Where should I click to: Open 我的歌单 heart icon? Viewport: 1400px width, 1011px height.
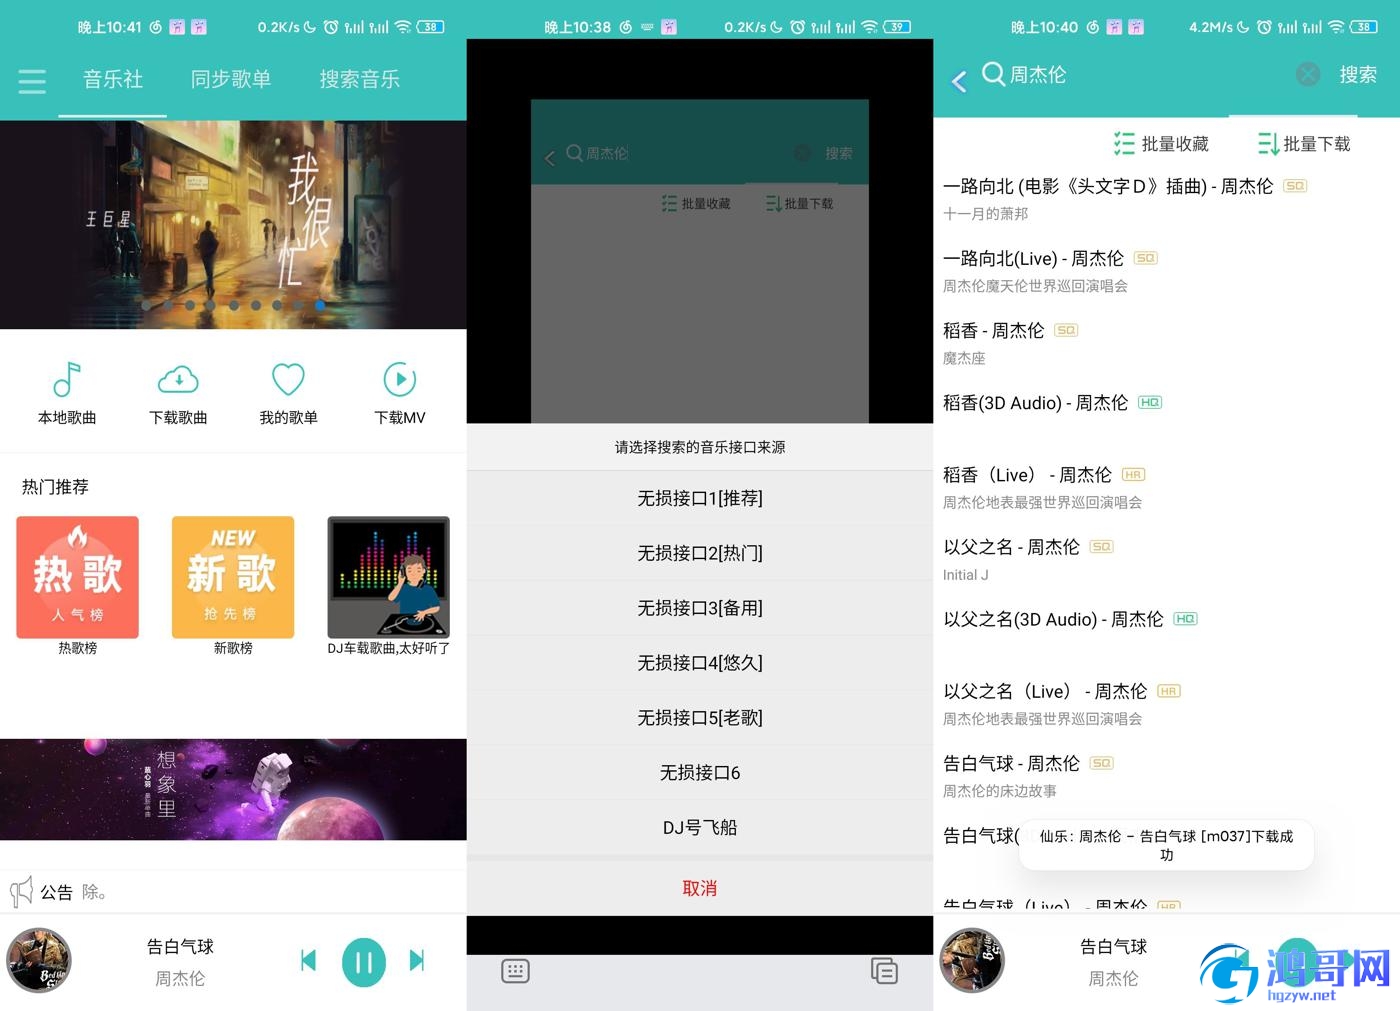(x=288, y=380)
